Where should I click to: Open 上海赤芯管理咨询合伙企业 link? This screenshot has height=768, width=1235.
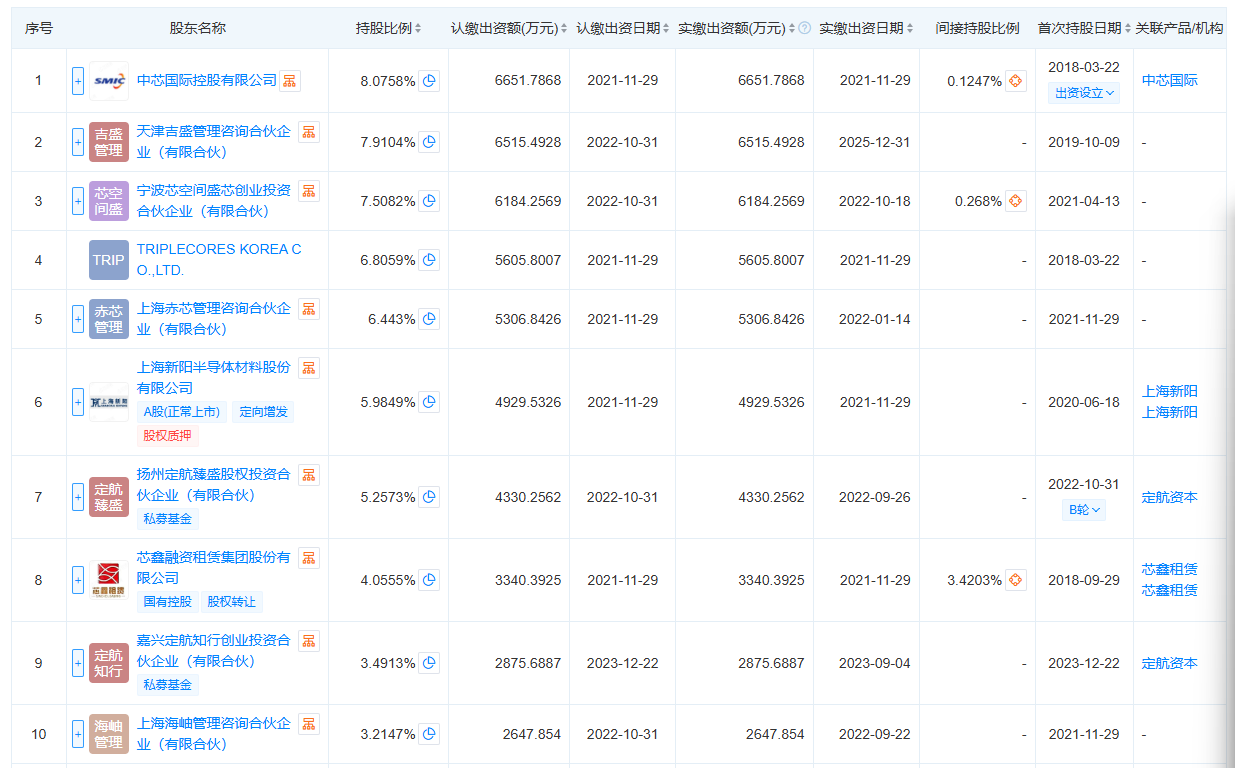point(214,319)
